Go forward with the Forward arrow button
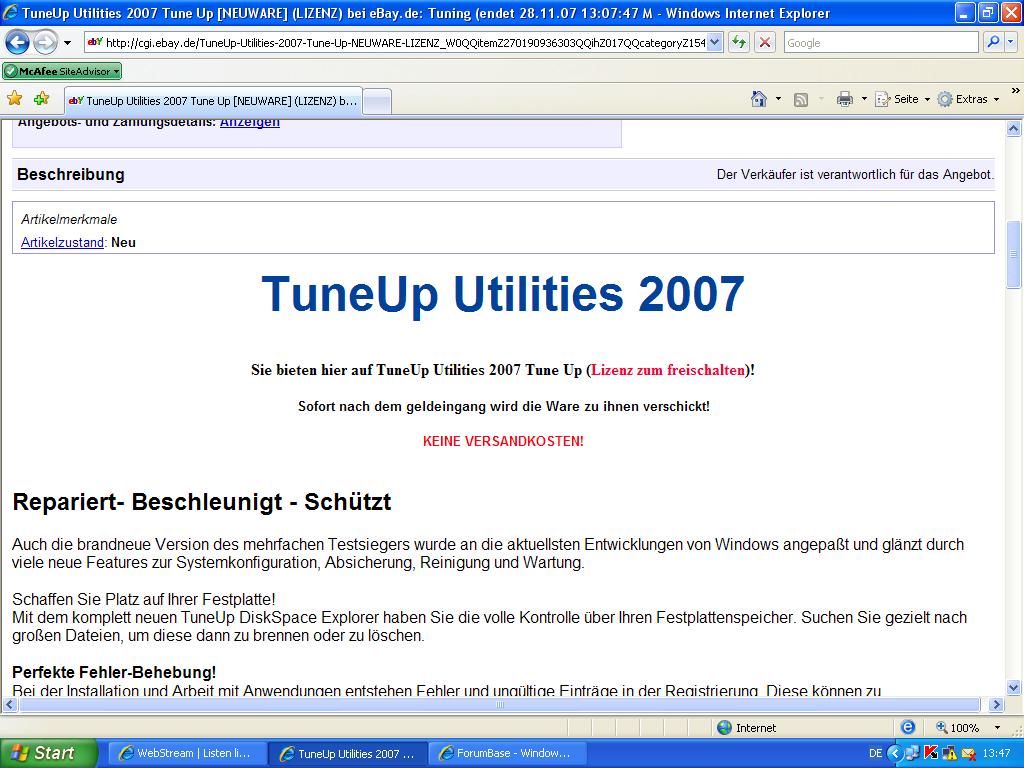 click(45, 43)
